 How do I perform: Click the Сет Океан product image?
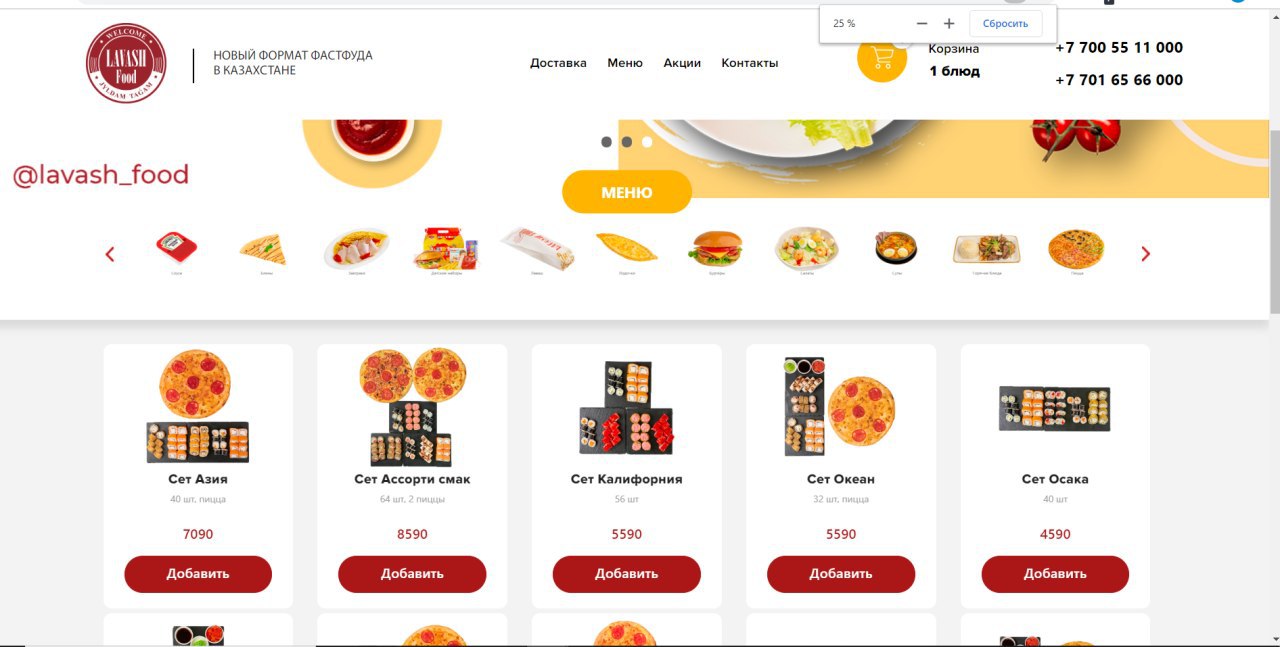coord(840,407)
